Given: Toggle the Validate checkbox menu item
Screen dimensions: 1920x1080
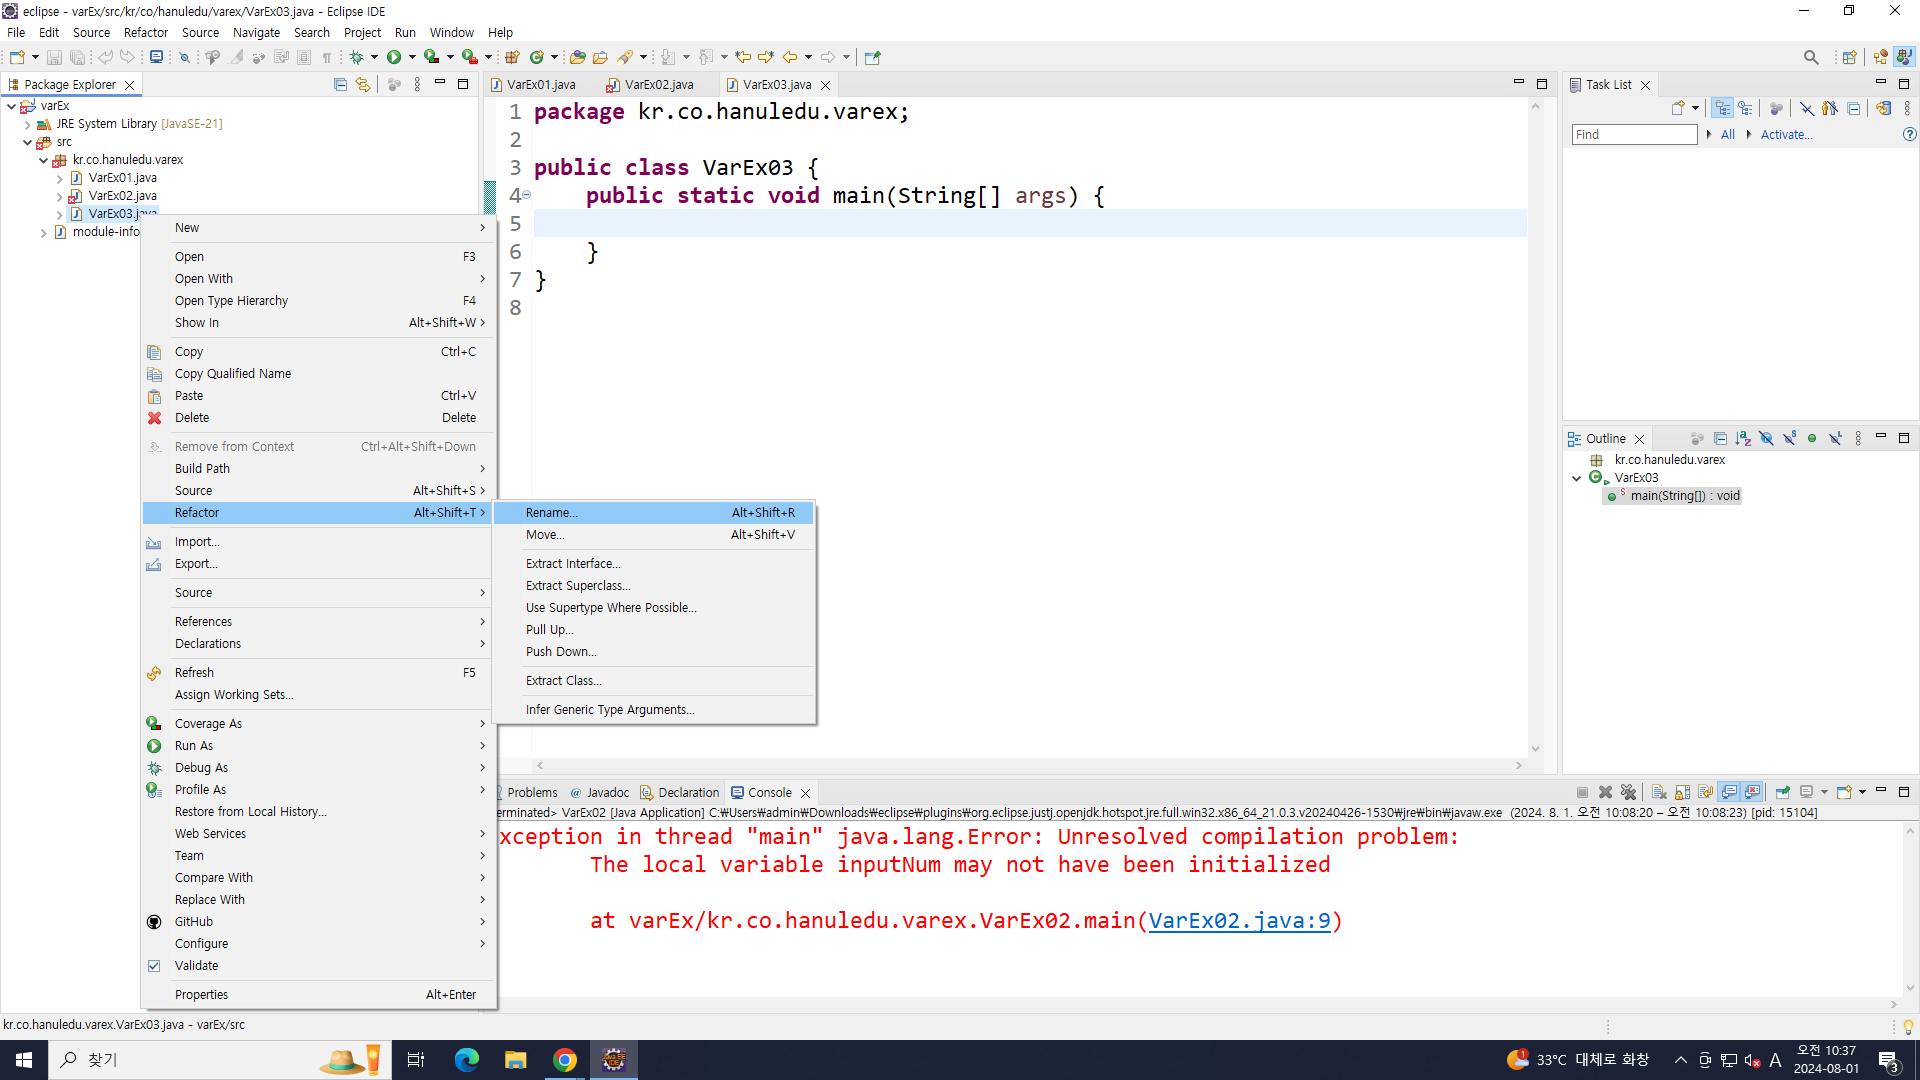Looking at the screenshot, I should click(196, 966).
